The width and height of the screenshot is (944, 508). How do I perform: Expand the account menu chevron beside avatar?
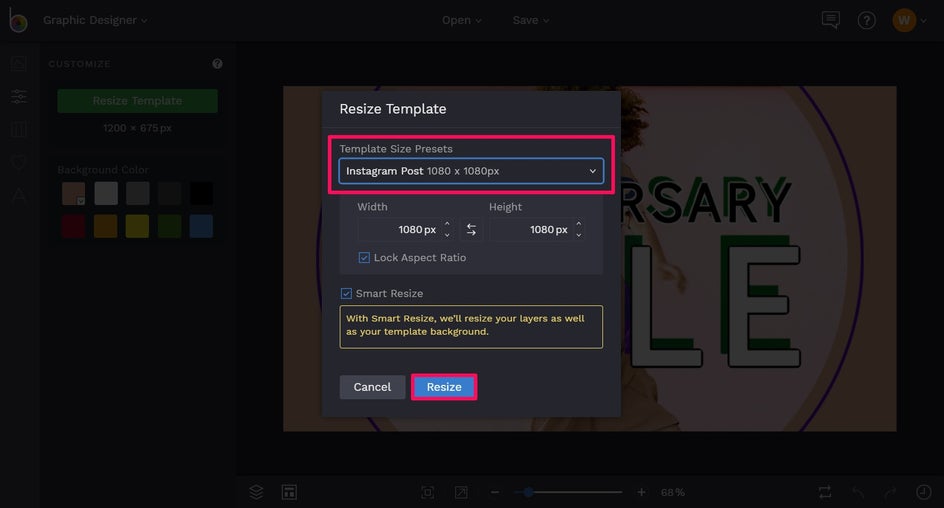point(924,21)
